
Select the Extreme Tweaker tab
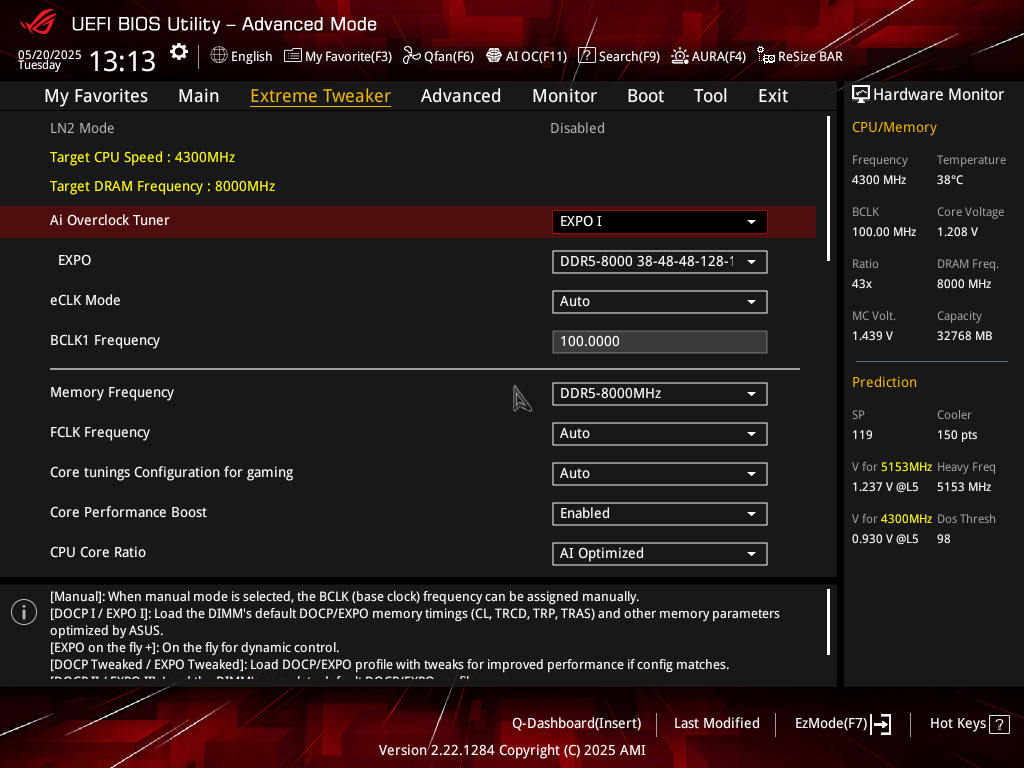tap(321, 96)
